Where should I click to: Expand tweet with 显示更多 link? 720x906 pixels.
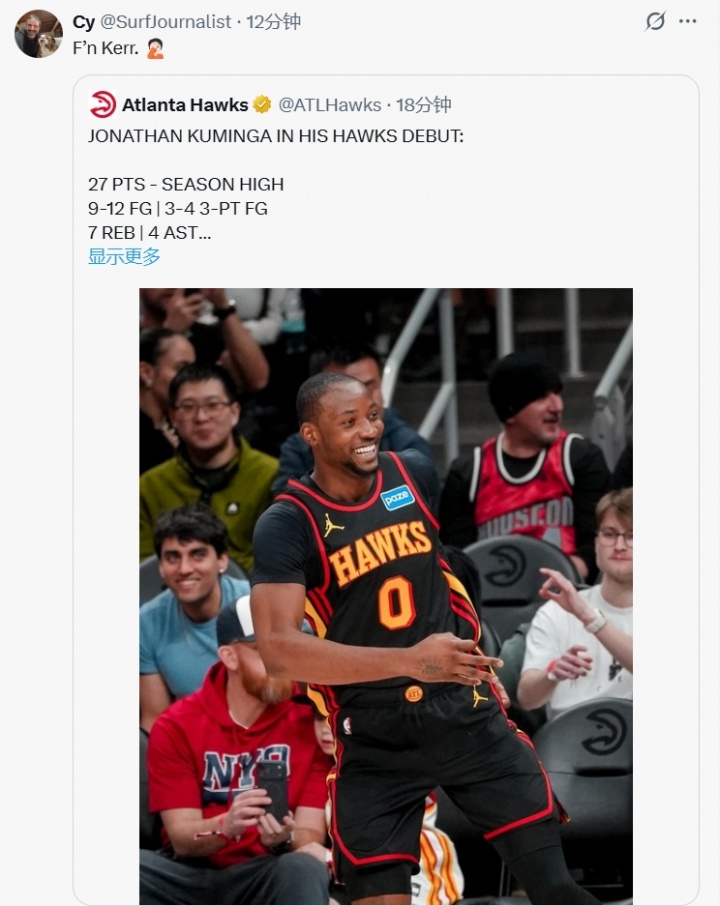point(124,256)
